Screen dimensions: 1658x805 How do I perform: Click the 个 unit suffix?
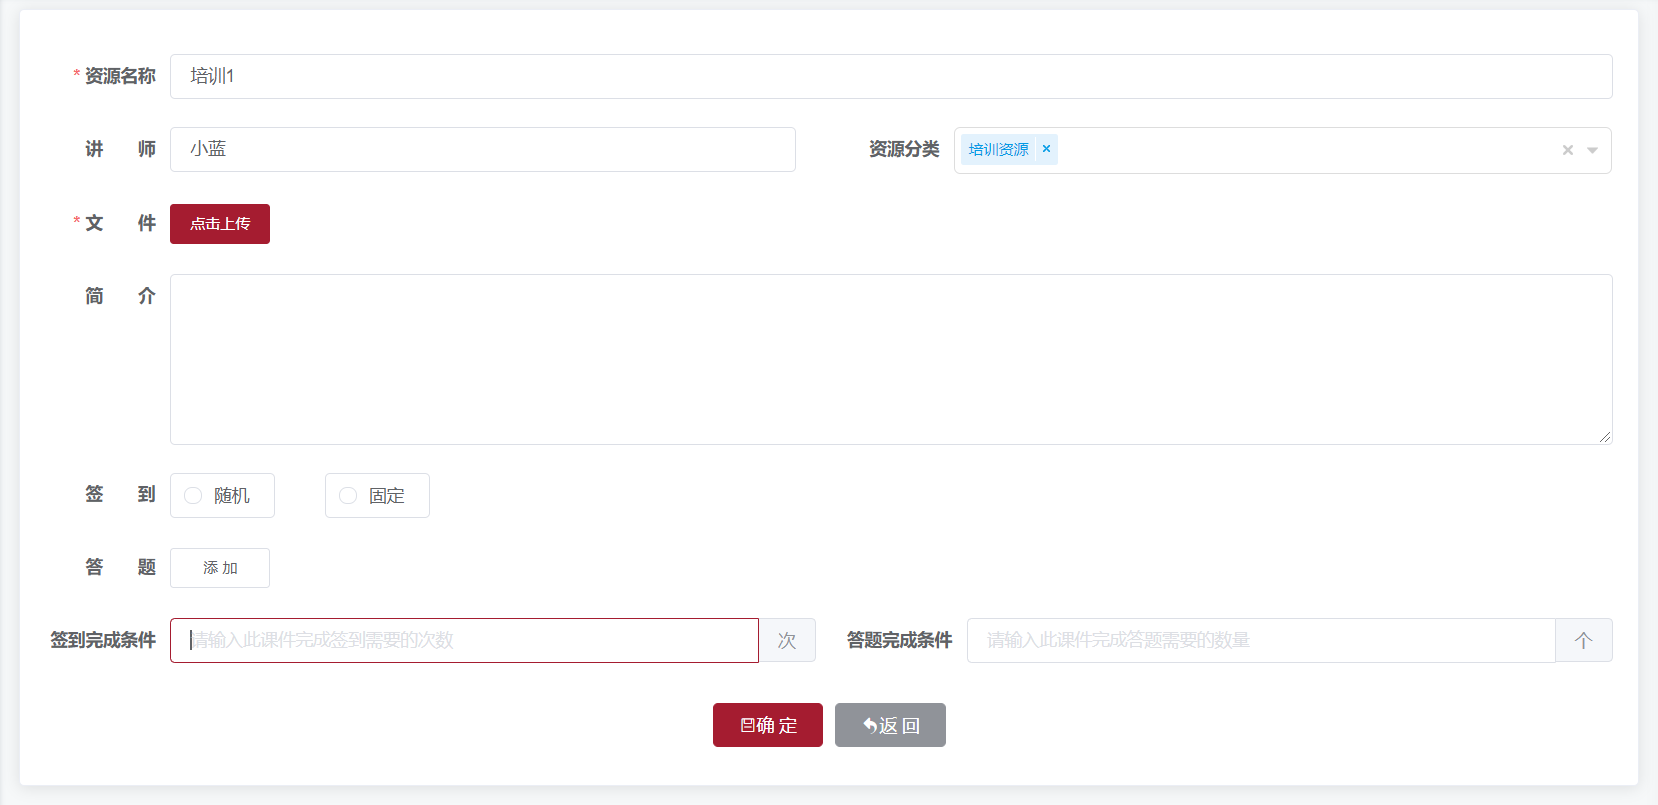pos(1584,640)
